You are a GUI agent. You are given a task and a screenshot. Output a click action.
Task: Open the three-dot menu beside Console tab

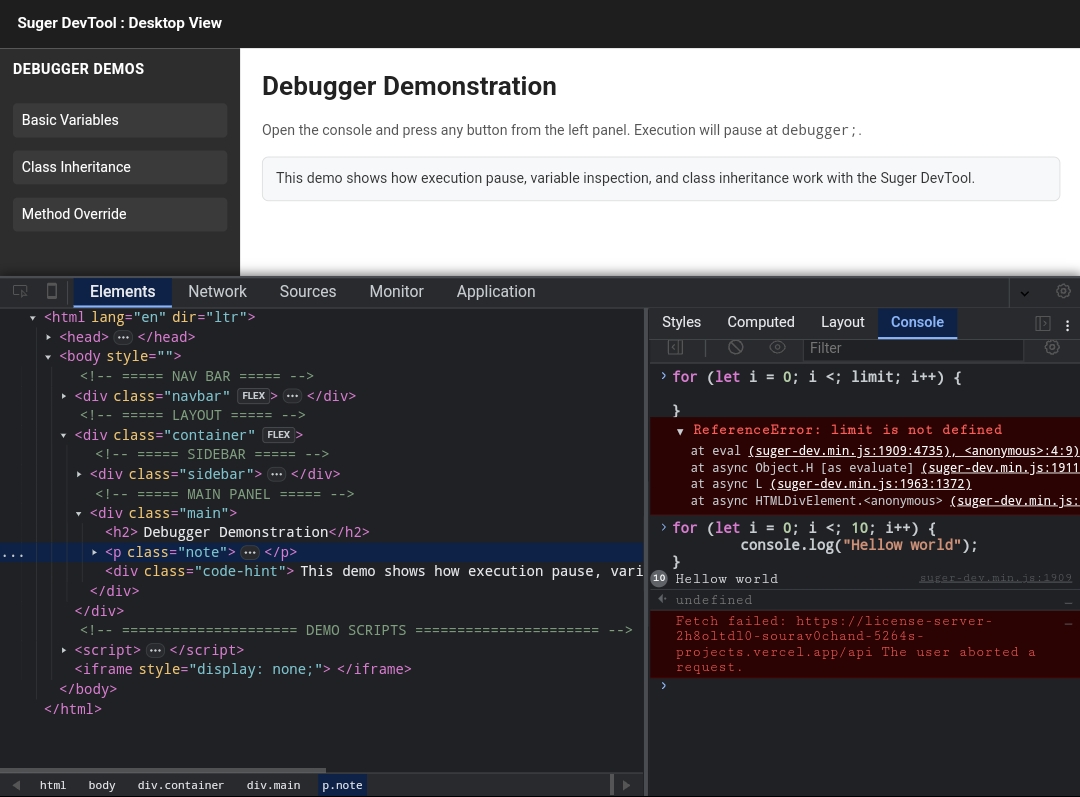(x=1068, y=325)
